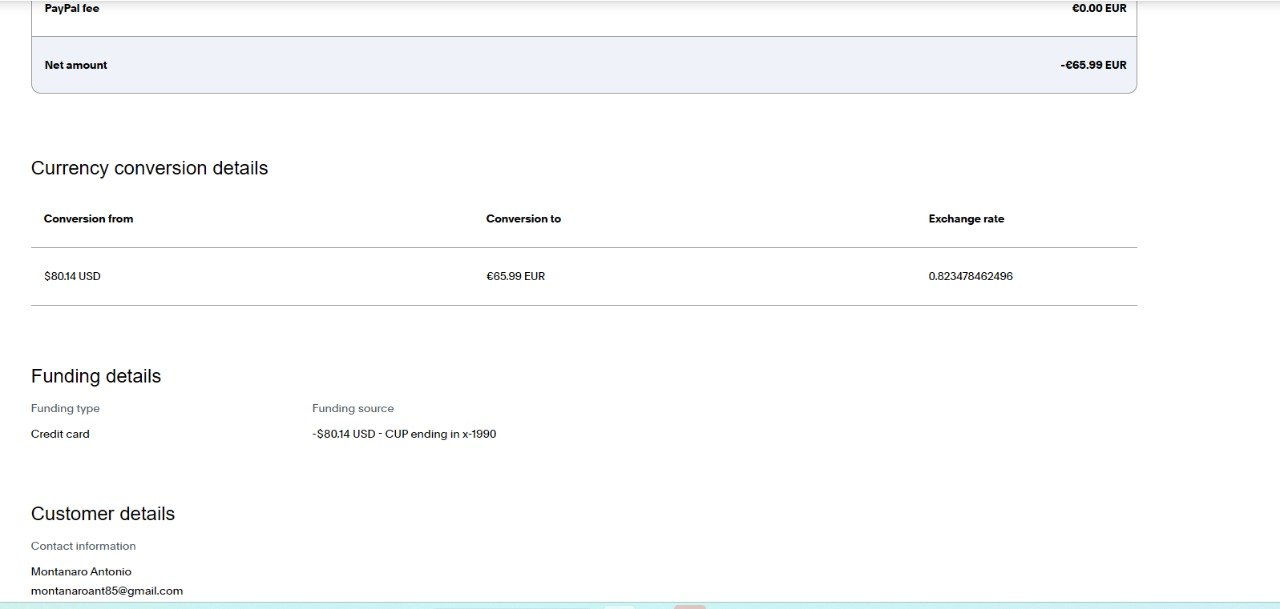The height and width of the screenshot is (609, 1280).
Task: Select customer name Montanaro Antonio
Action: 81,572
